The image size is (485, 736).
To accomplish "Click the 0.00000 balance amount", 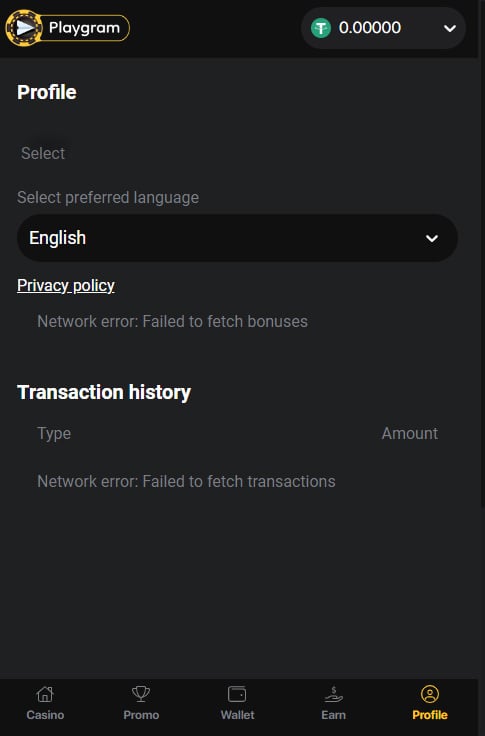I will click(370, 28).
